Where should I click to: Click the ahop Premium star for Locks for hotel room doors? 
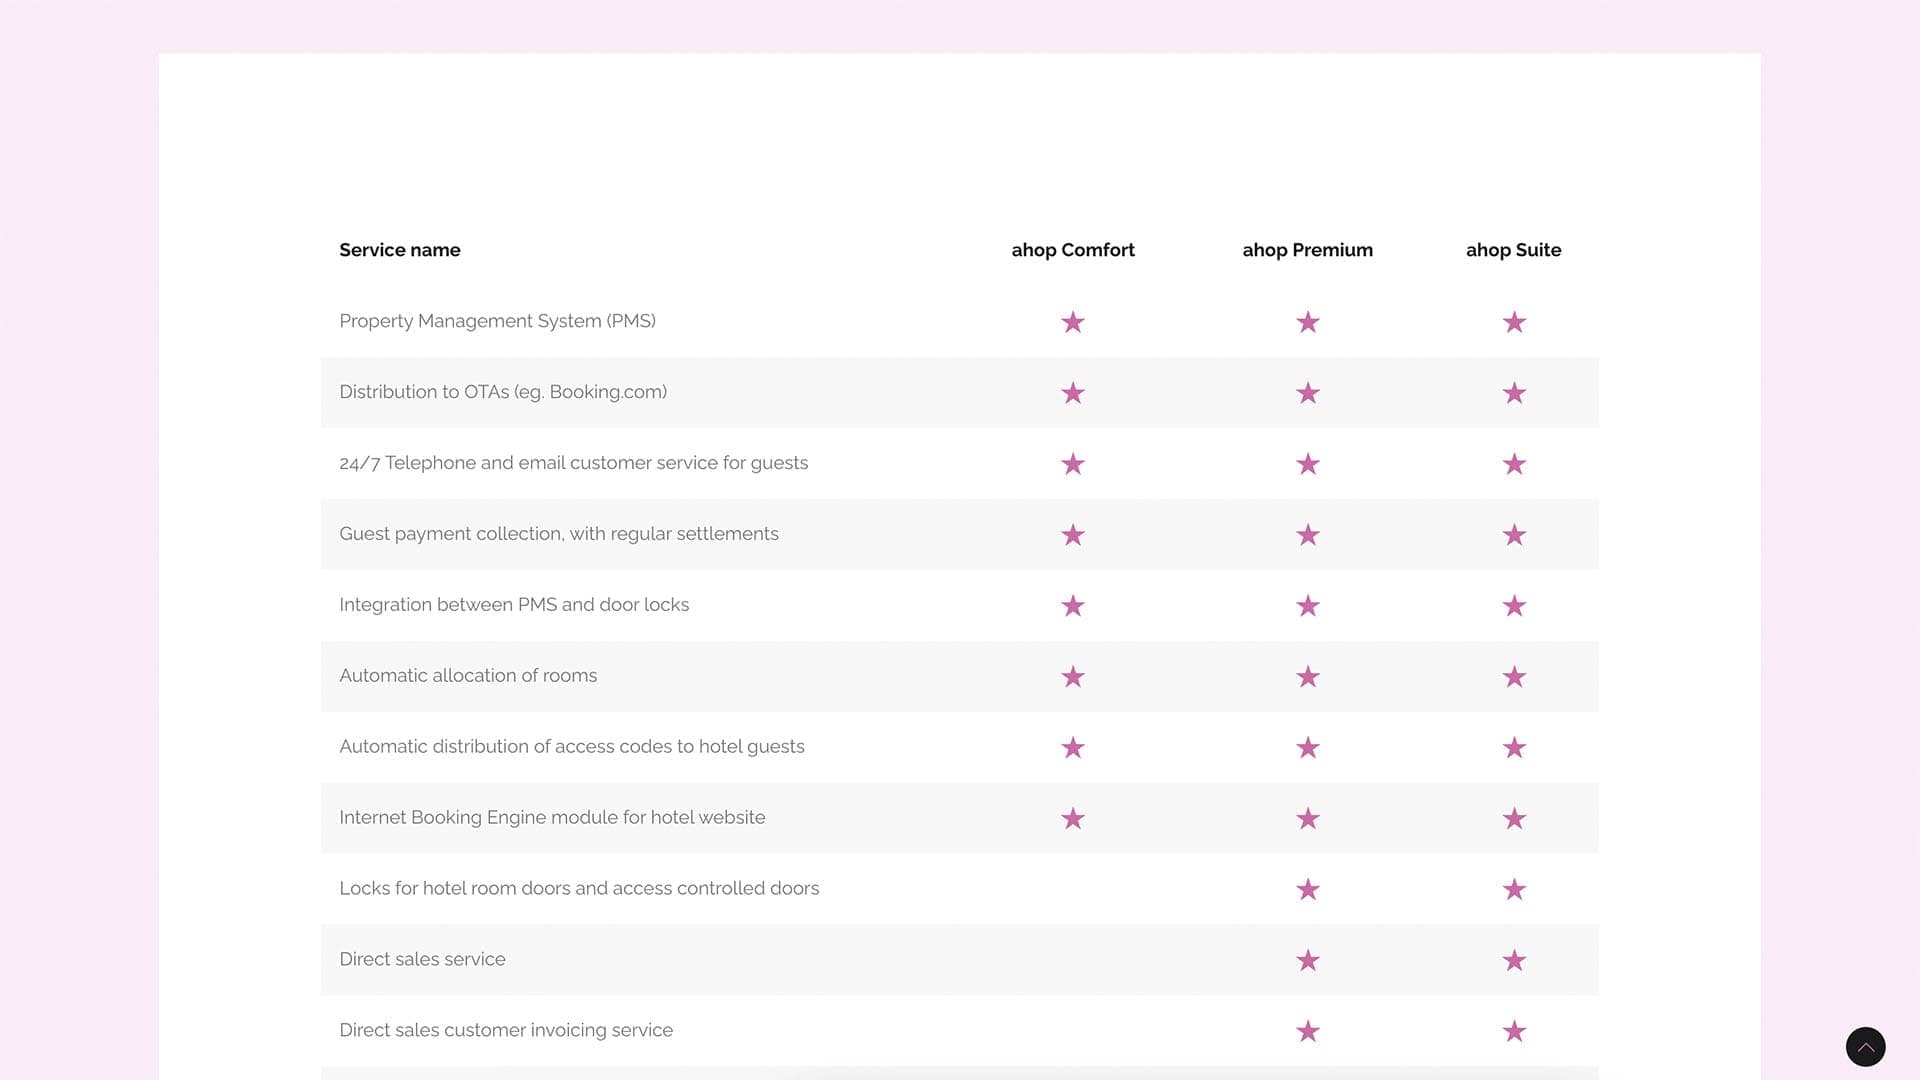[1308, 890]
